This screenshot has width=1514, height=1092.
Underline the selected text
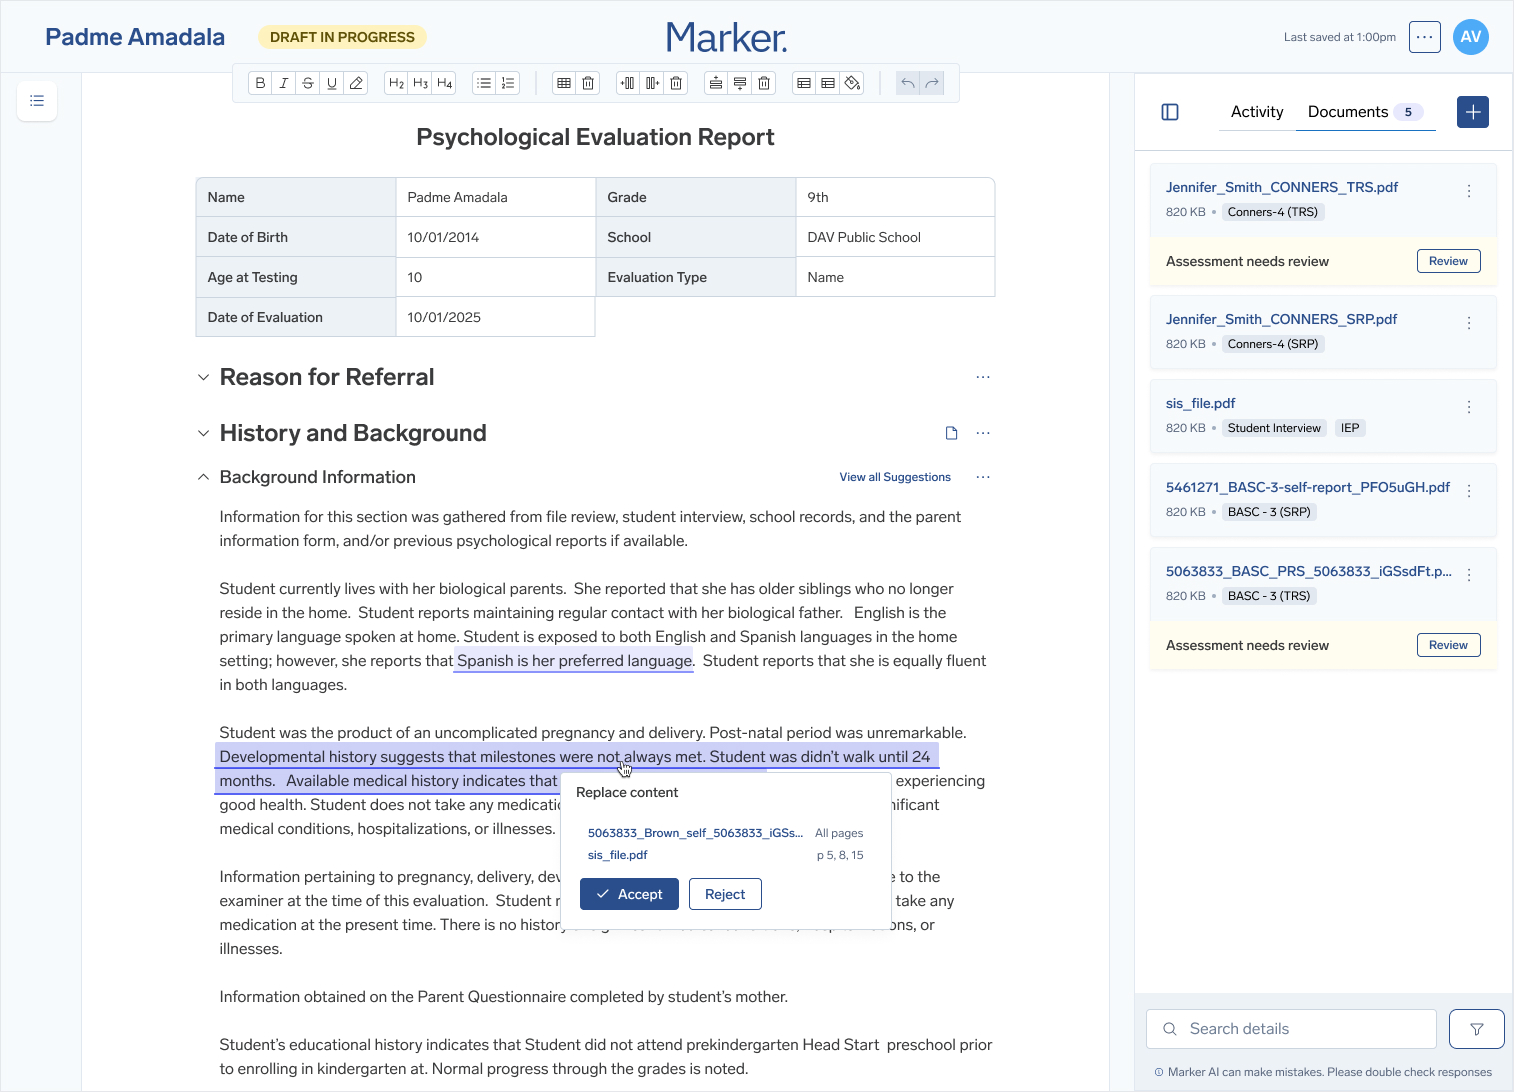pos(332,83)
